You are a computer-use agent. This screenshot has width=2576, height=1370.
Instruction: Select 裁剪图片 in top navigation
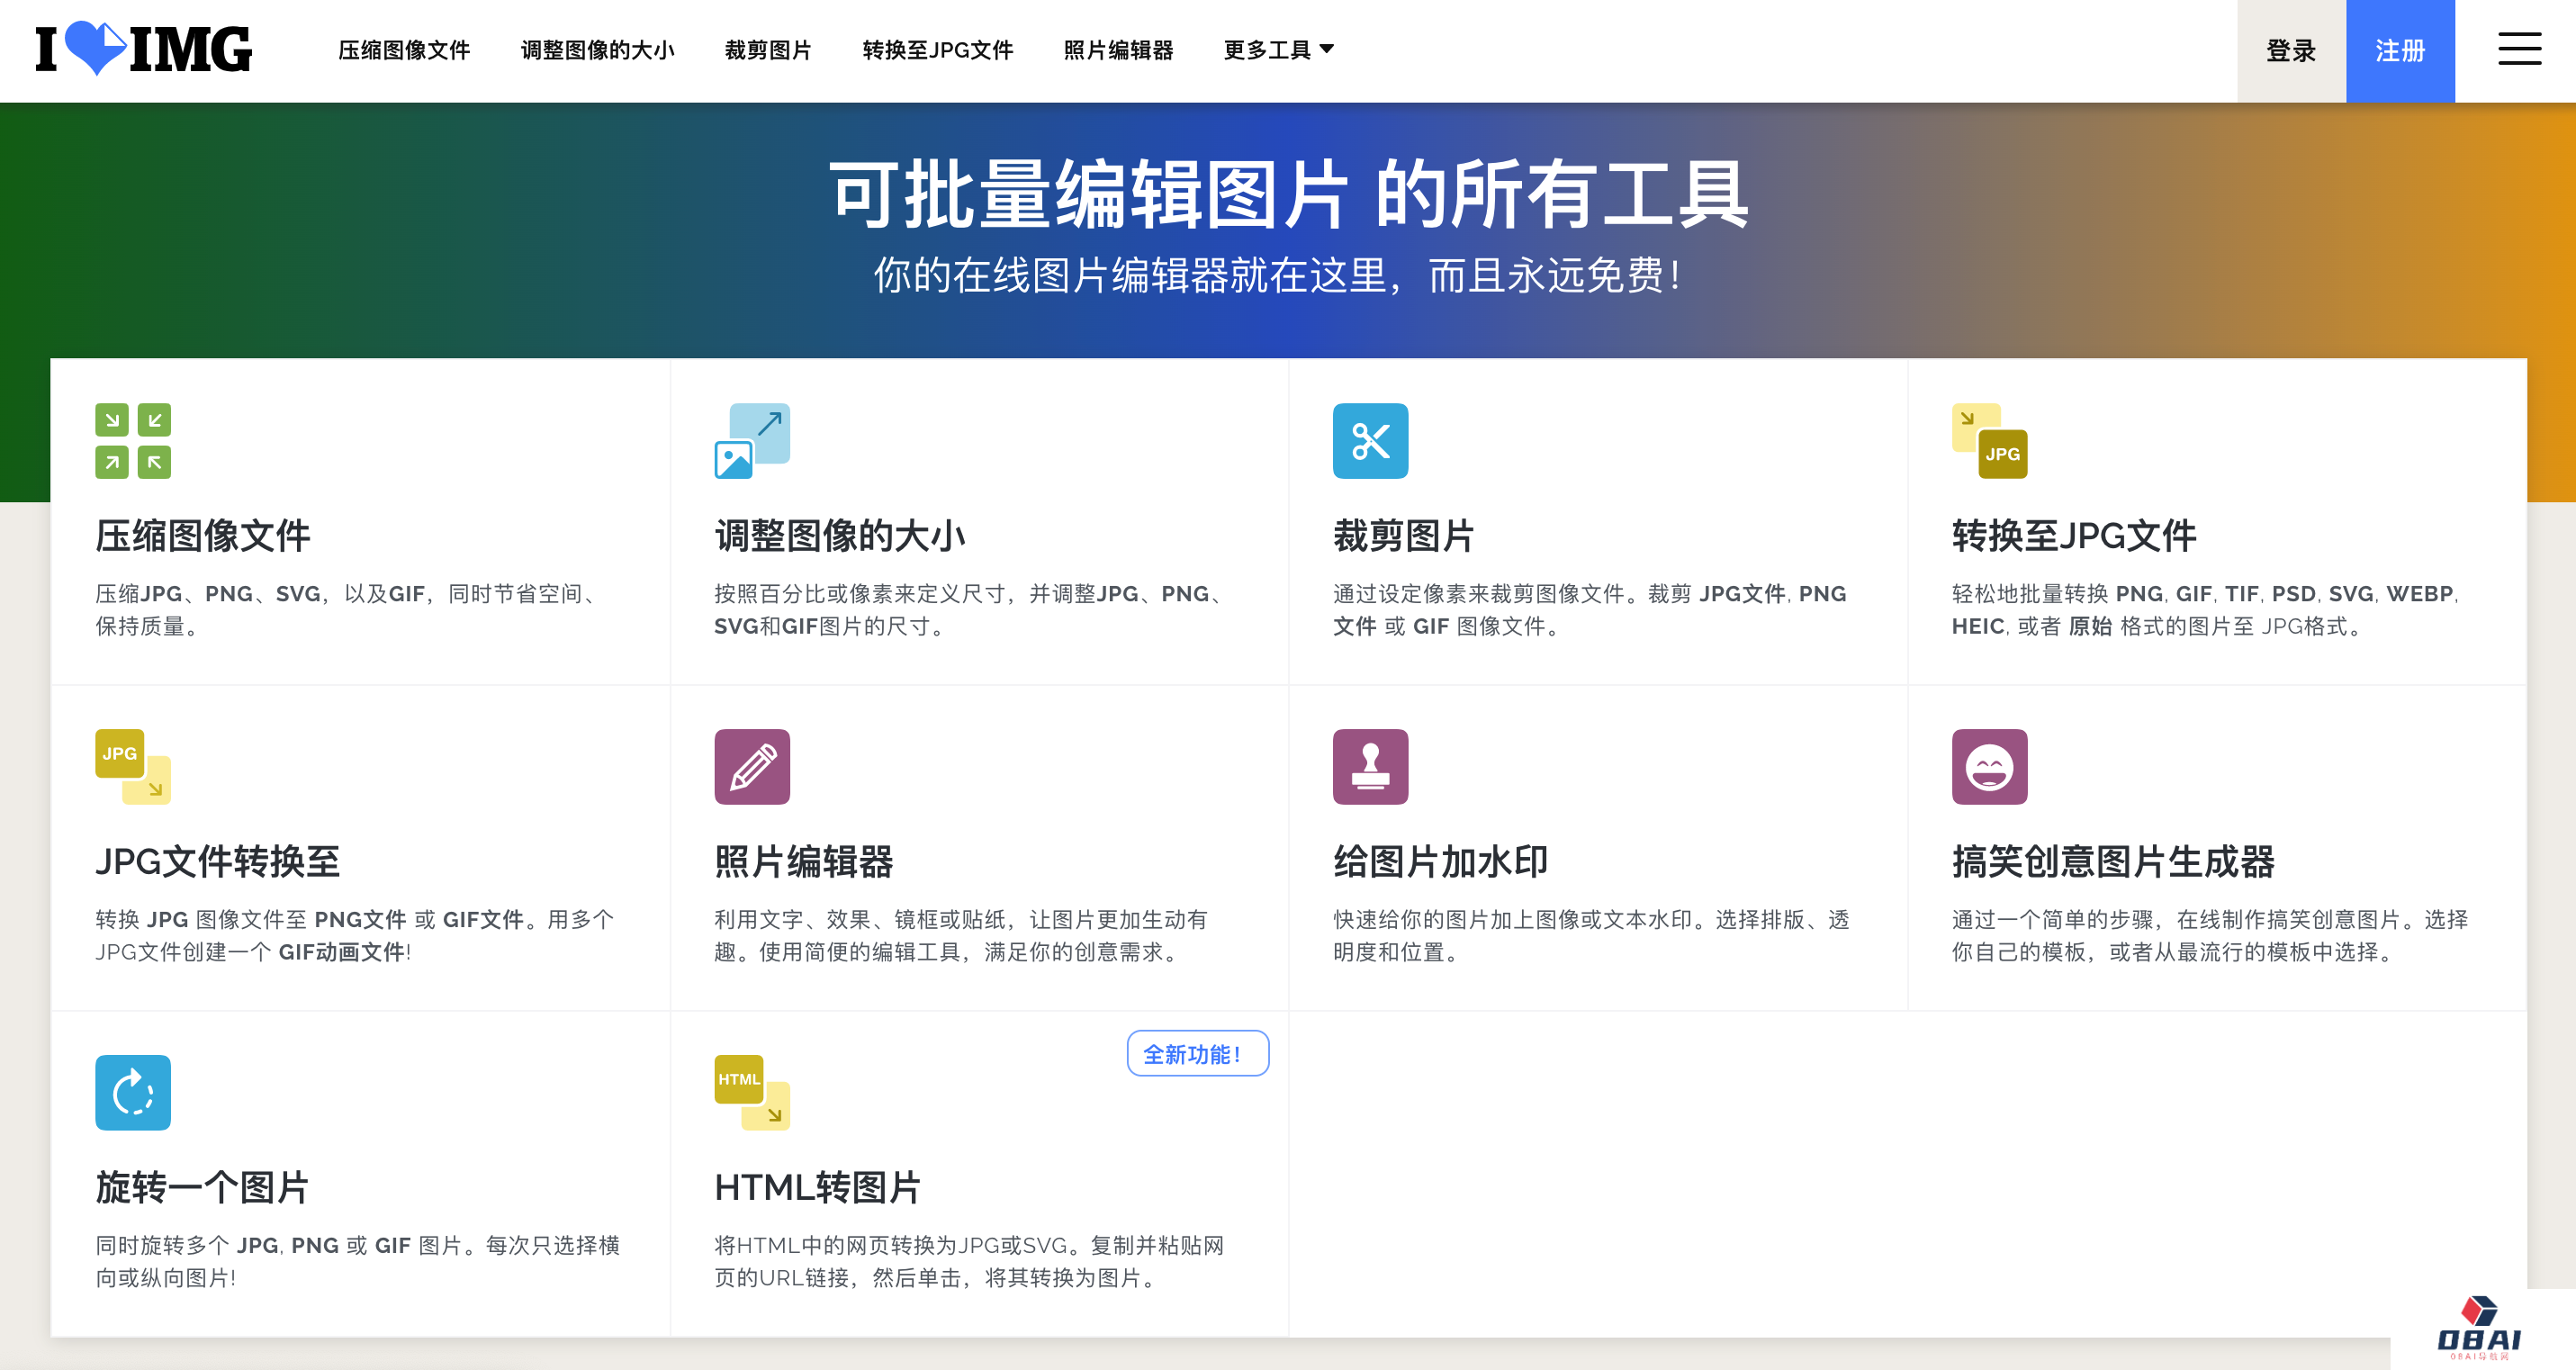[x=768, y=50]
